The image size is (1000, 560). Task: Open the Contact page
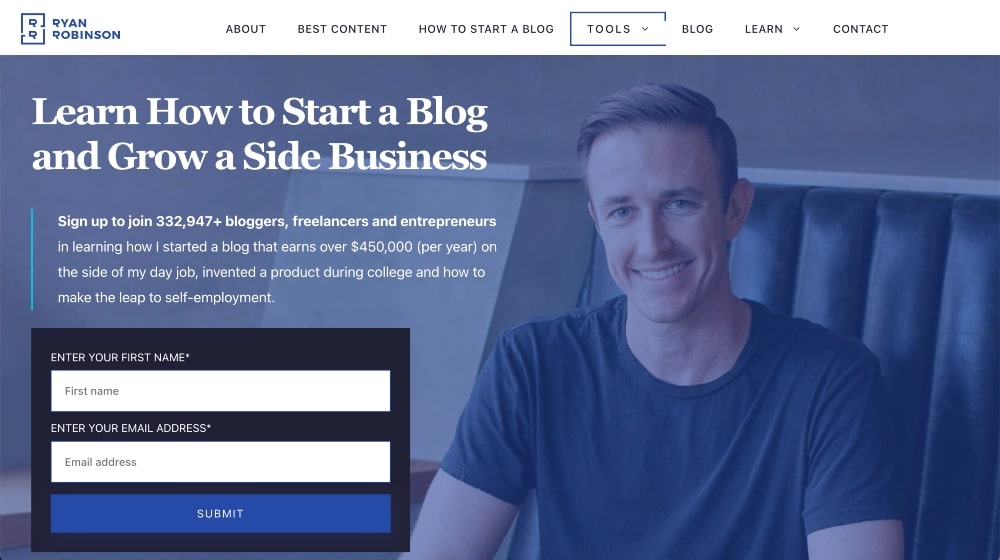pyautogui.click(x=860, y=29)
